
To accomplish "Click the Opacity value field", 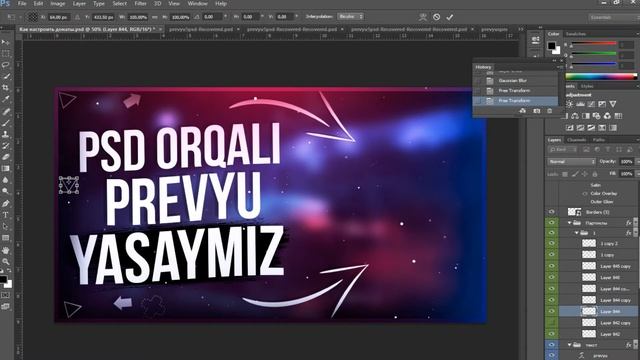I will tap(626, 162).
